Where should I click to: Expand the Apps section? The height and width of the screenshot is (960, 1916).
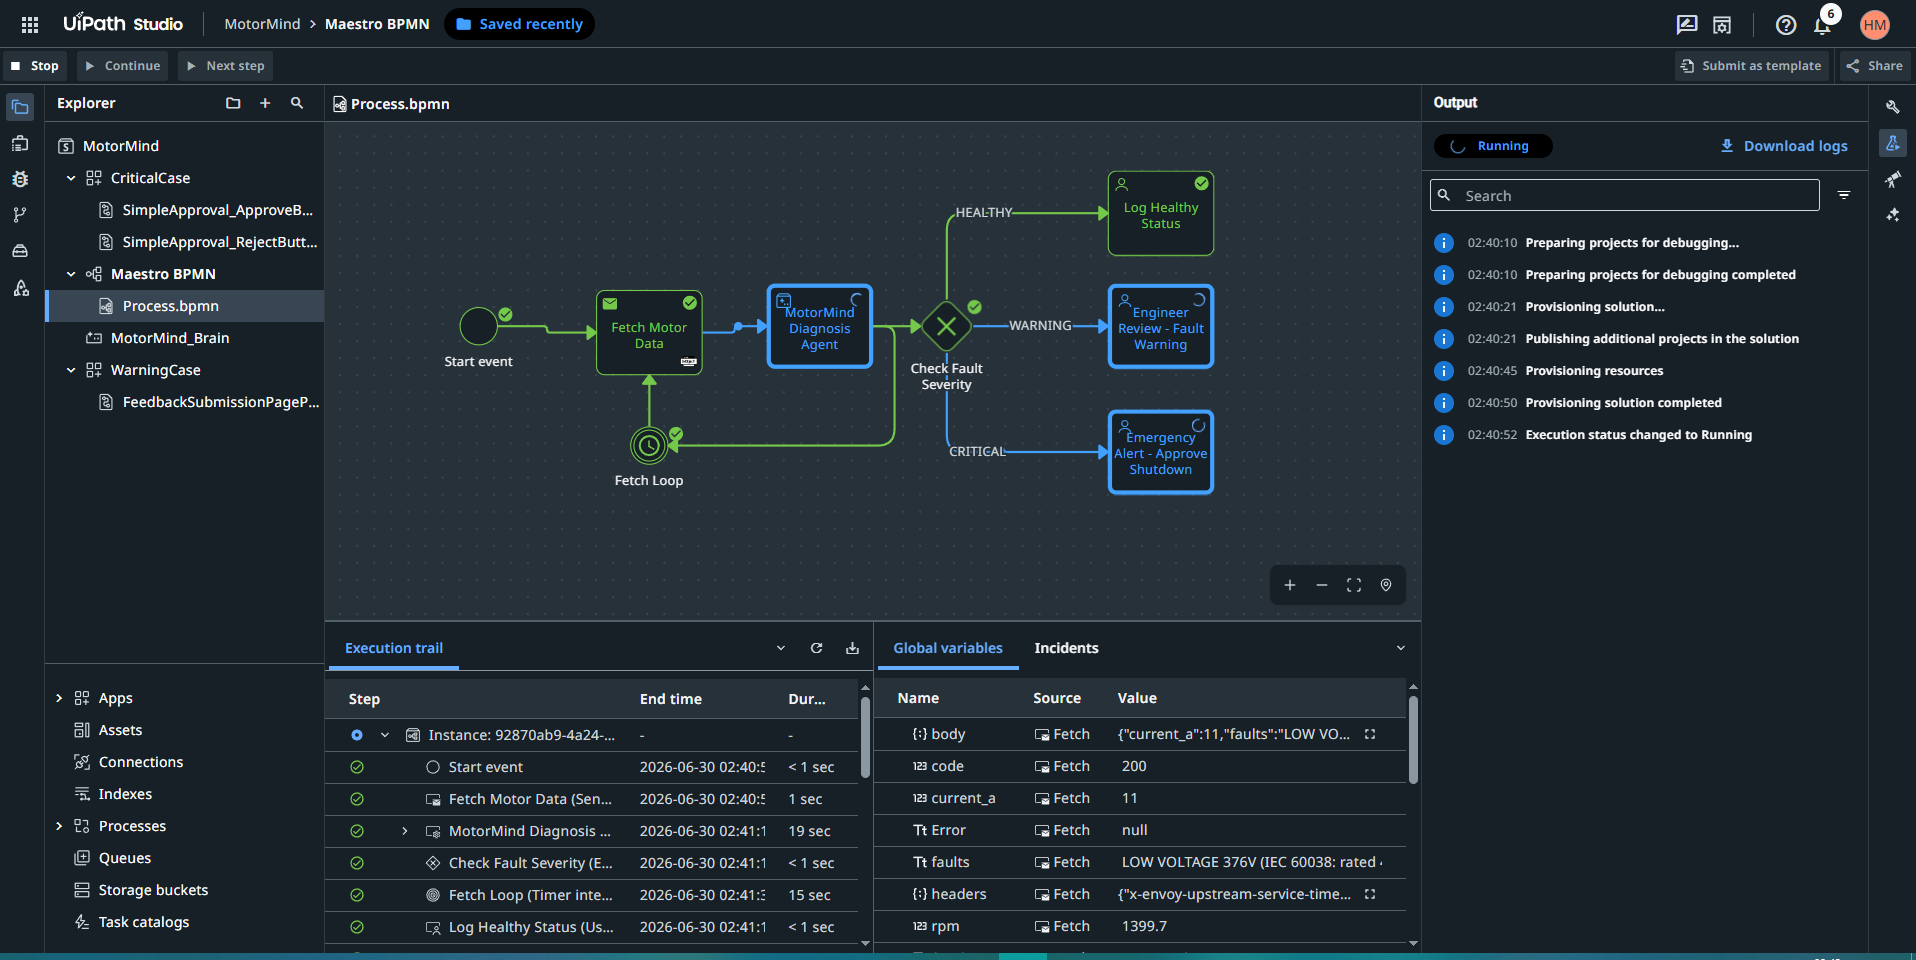59,698
